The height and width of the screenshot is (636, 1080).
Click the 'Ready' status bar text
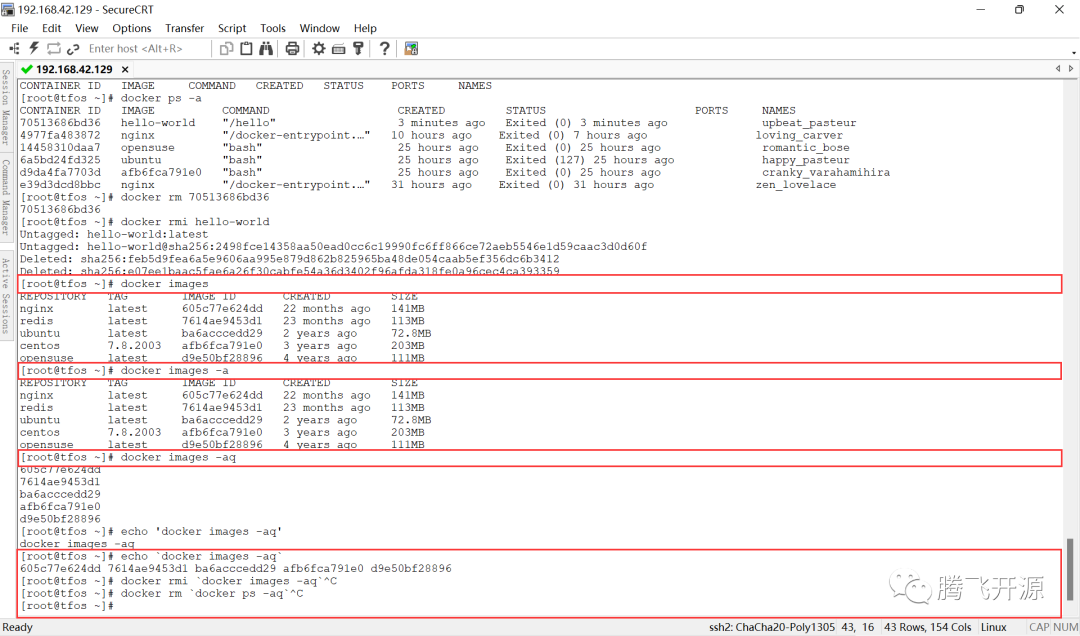coord(18,627)
